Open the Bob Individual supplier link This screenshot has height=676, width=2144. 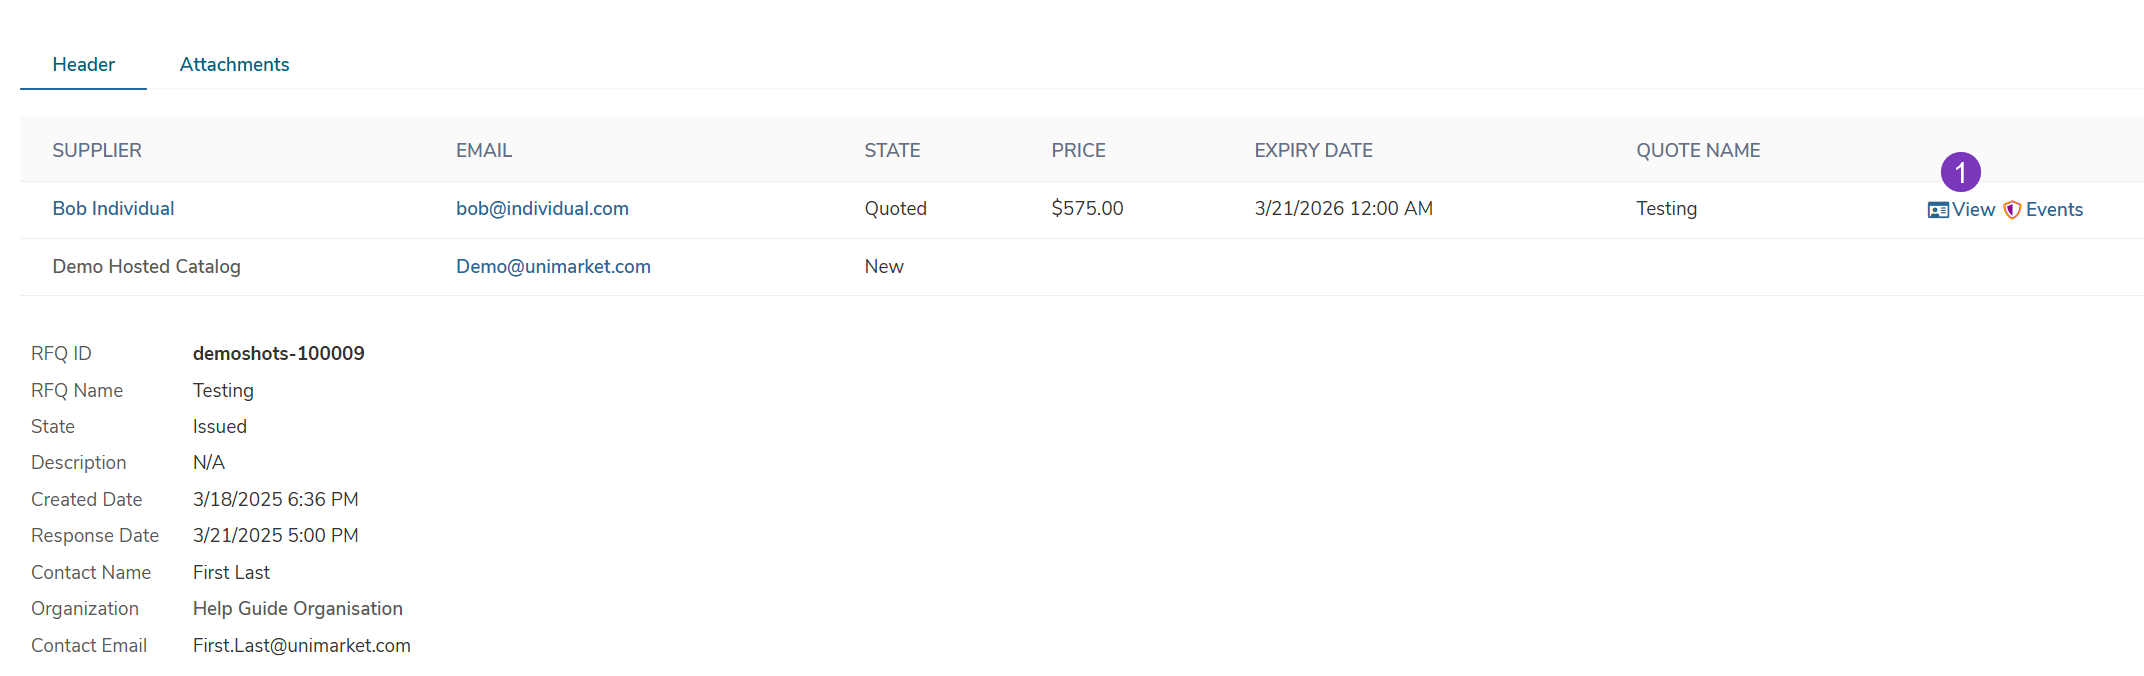(113, 209)
